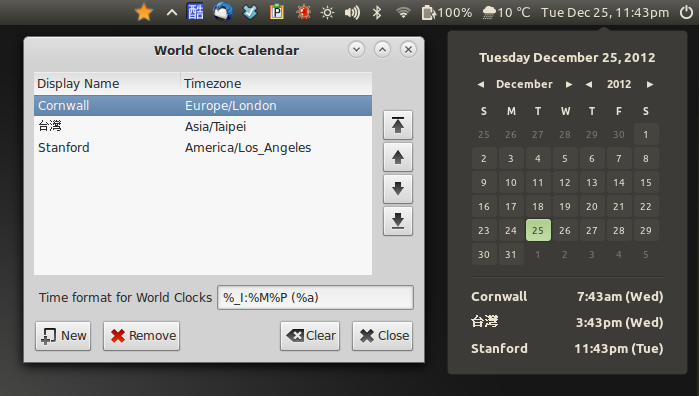Screen dimensions: 699x396
Task: Select December 22 in calendar
Action: [646, 206]
